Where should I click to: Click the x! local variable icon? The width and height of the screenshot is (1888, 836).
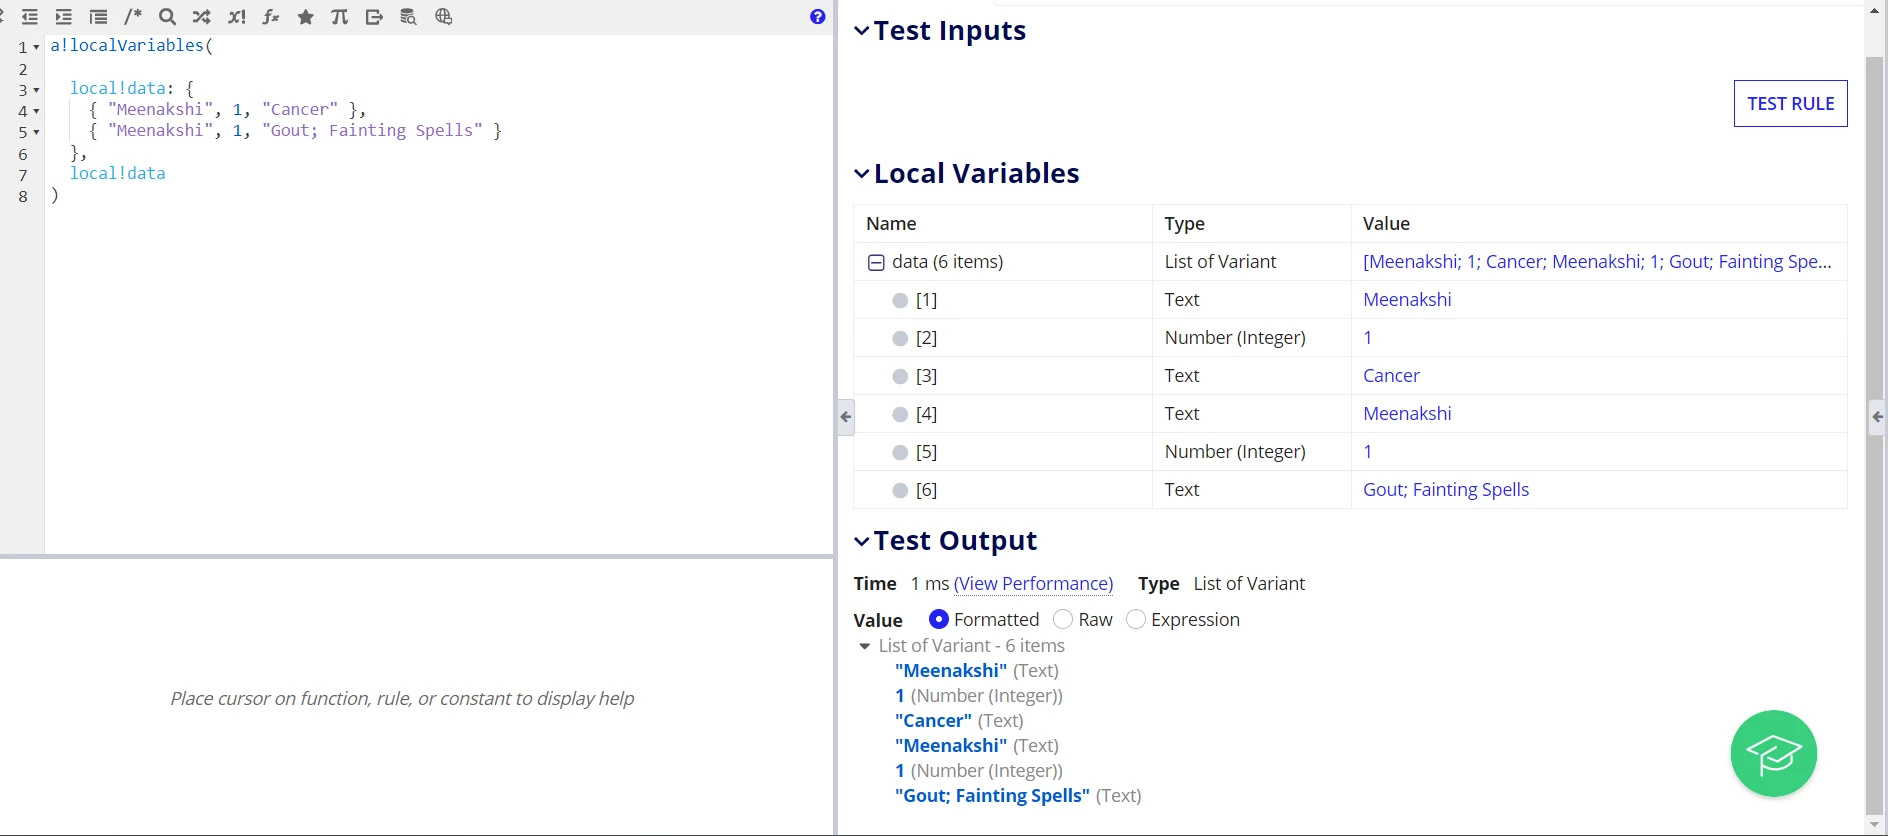237,17
